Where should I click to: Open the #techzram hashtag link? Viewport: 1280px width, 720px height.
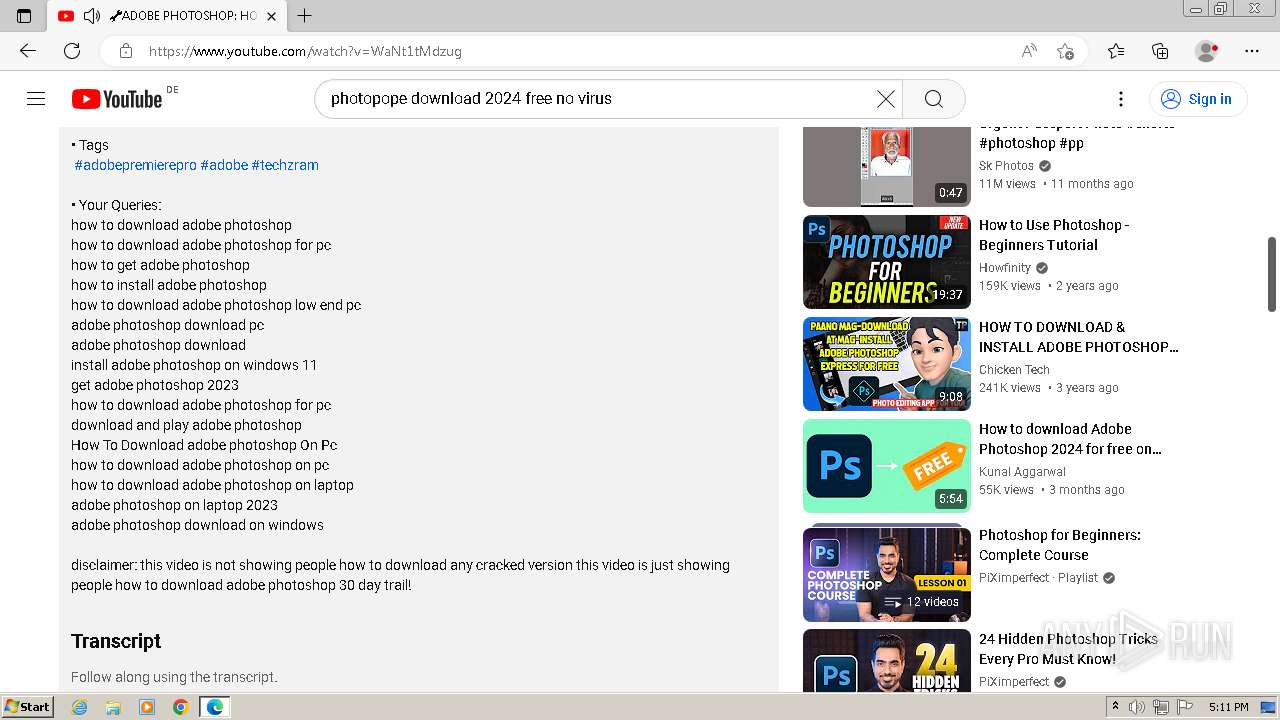(285, 165)
